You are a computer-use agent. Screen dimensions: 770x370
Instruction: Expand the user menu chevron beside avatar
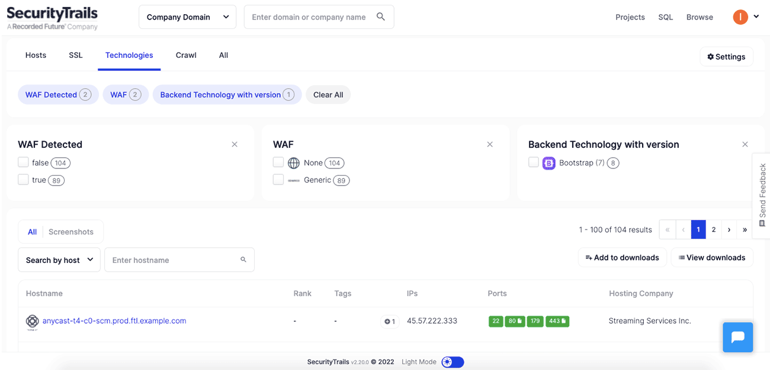tap(756, 17)
